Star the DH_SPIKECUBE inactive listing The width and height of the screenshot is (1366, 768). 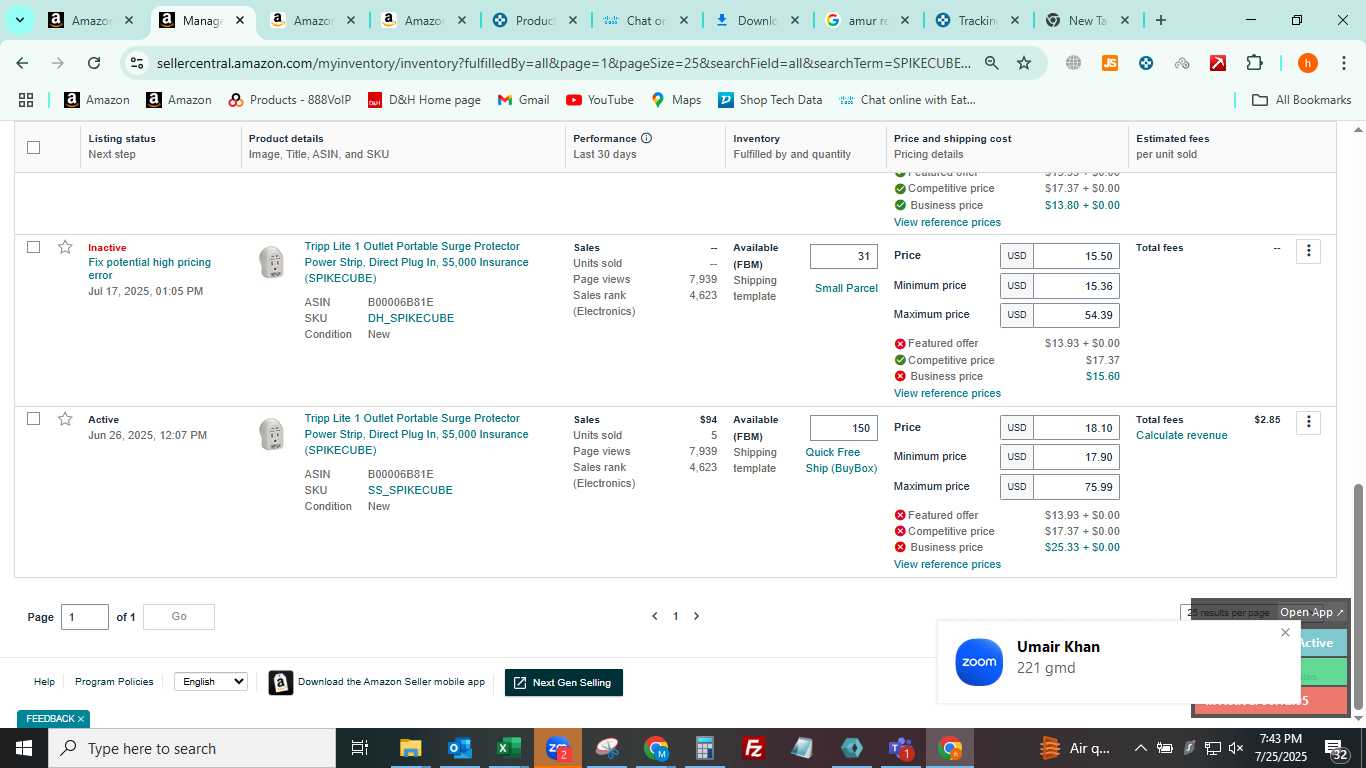65,247
